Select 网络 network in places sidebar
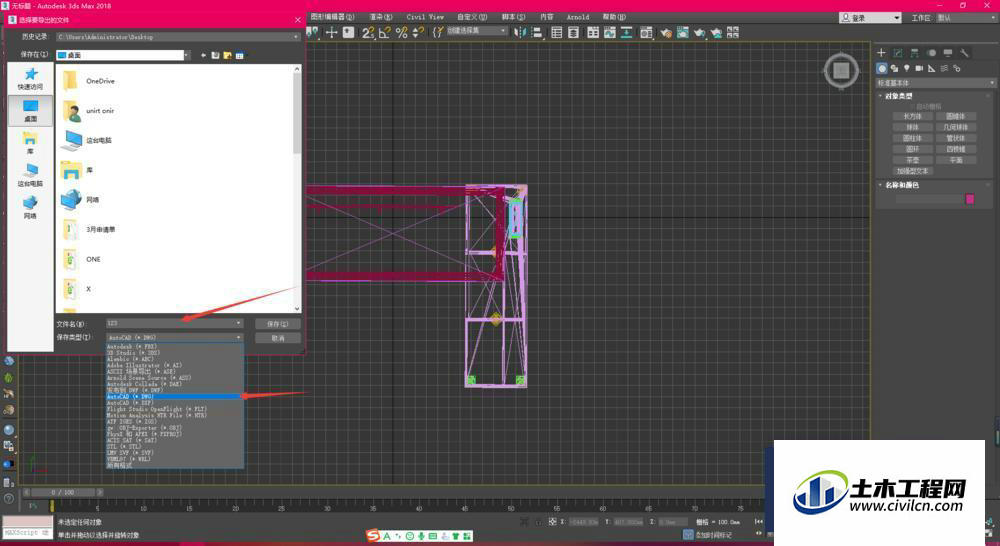The height and width of the screenshot is (546, 1000). [30, 207]
